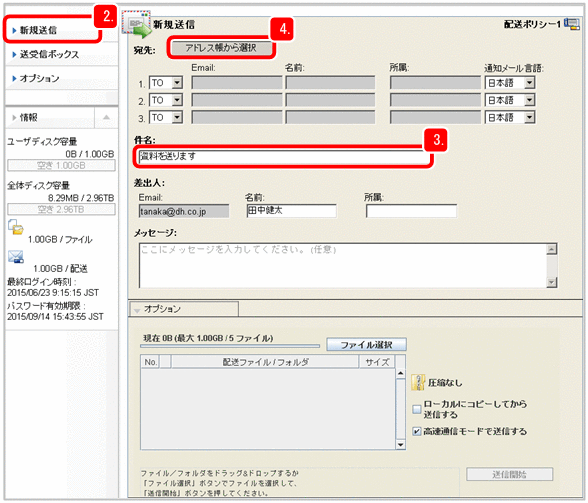Click sender 所属 empty field
This screenshot has height=503, width=588.
click(411, 211)
